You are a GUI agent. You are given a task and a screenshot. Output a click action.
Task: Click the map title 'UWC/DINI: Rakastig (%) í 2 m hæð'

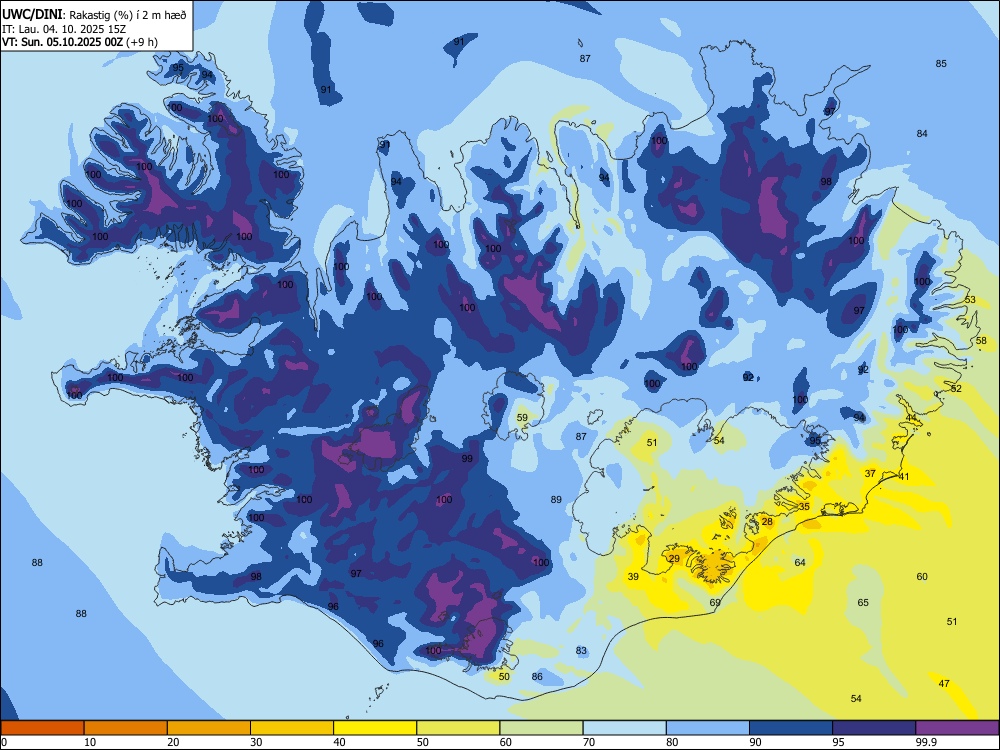94,15
